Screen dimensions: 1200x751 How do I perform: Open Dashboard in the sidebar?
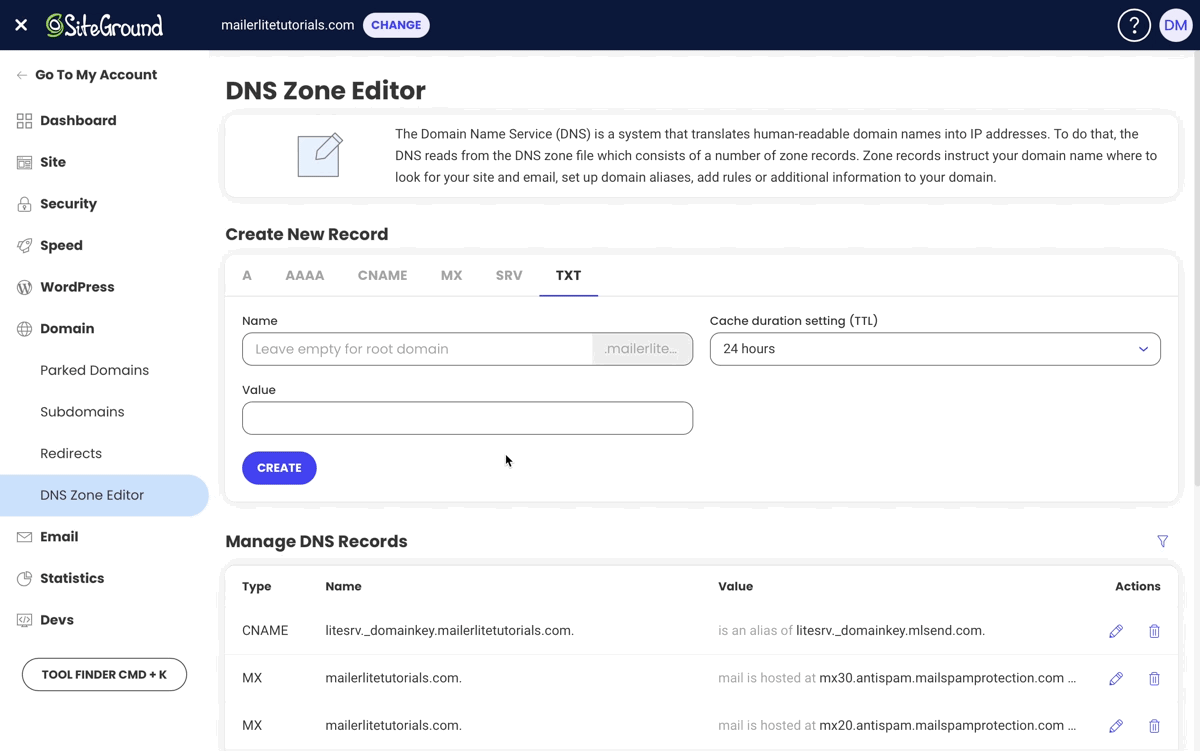point(78,121)
